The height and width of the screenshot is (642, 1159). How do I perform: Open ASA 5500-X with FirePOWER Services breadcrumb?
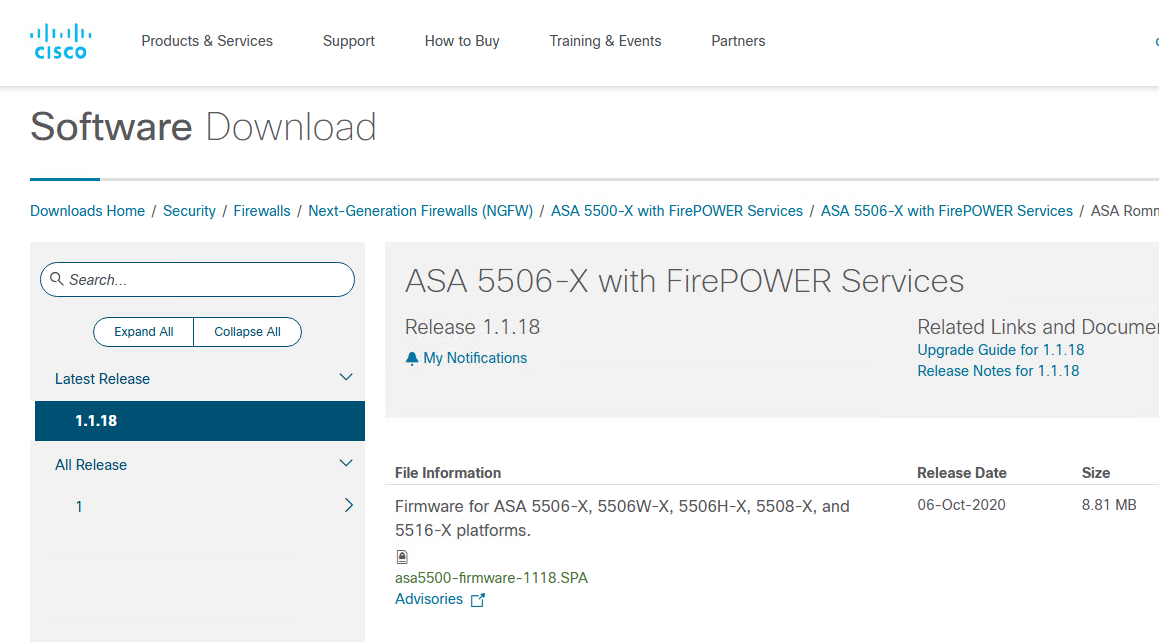click(677, 211)
